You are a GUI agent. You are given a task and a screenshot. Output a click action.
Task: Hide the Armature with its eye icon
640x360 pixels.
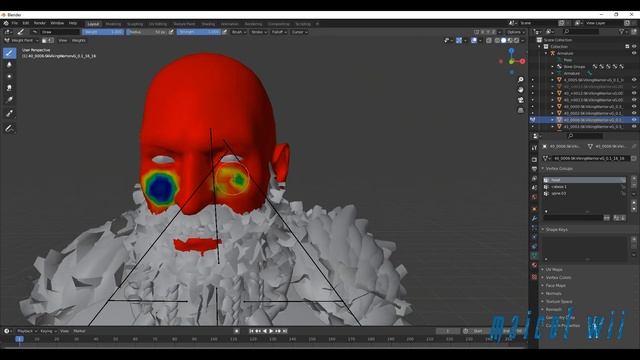click(x=634, y=53)
